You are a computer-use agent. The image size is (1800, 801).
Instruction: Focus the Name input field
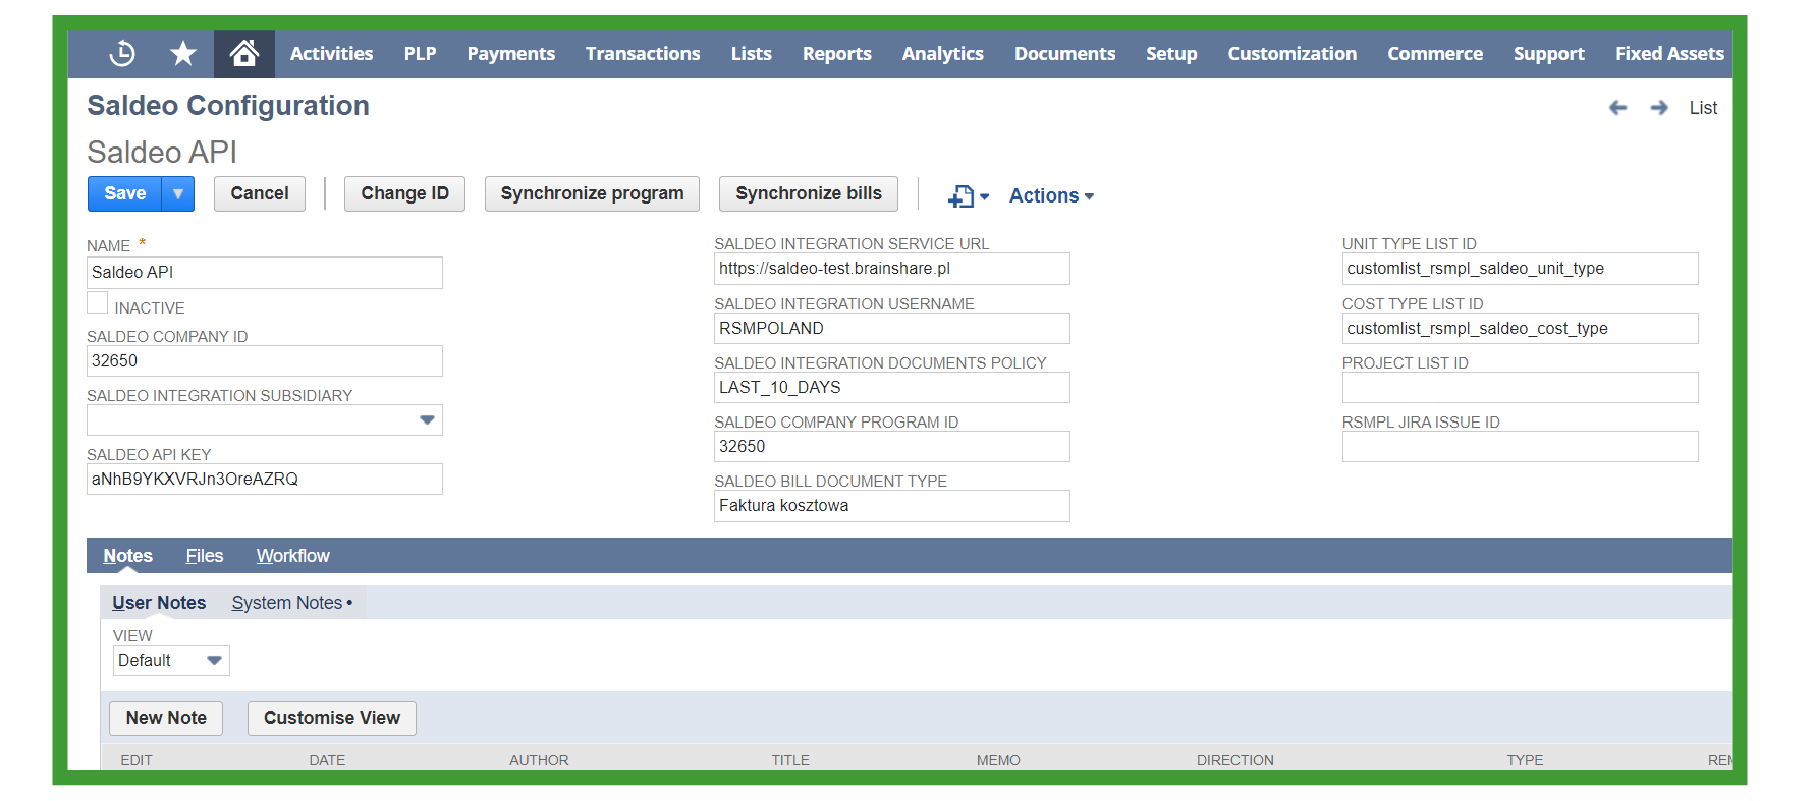pos(265,273)
